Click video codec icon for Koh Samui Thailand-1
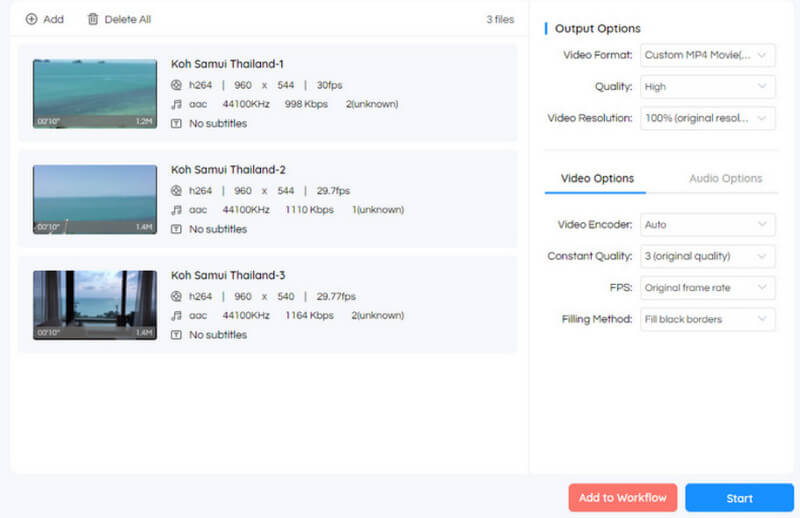This screenshot has height=518, width=800. coord(177,85)
